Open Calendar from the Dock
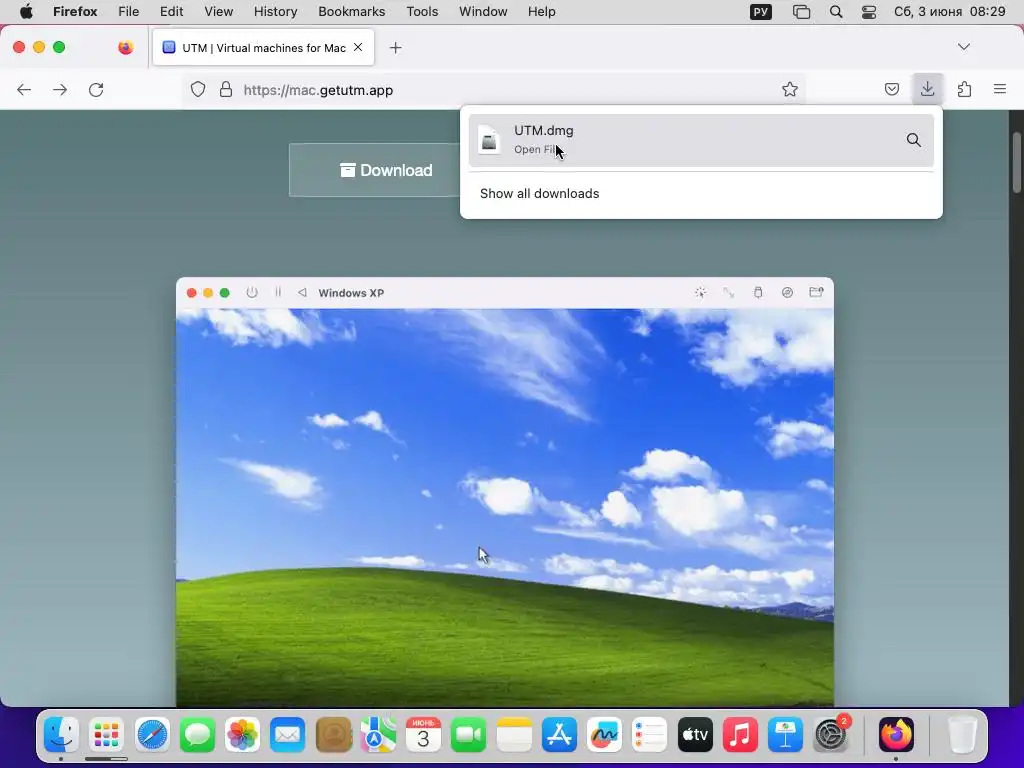 pyautogui.click(x=423, y=736)
